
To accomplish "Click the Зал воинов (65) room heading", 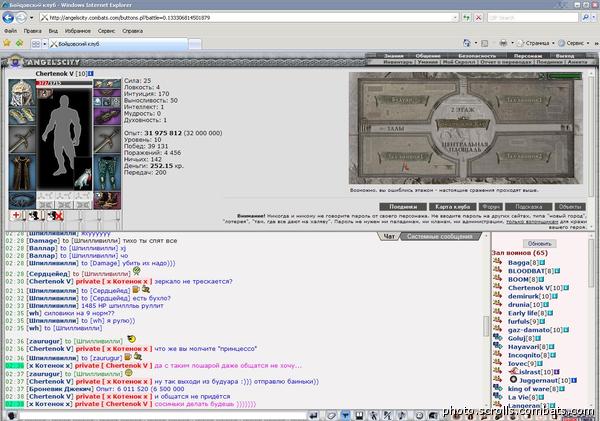I will click(520, 253).
